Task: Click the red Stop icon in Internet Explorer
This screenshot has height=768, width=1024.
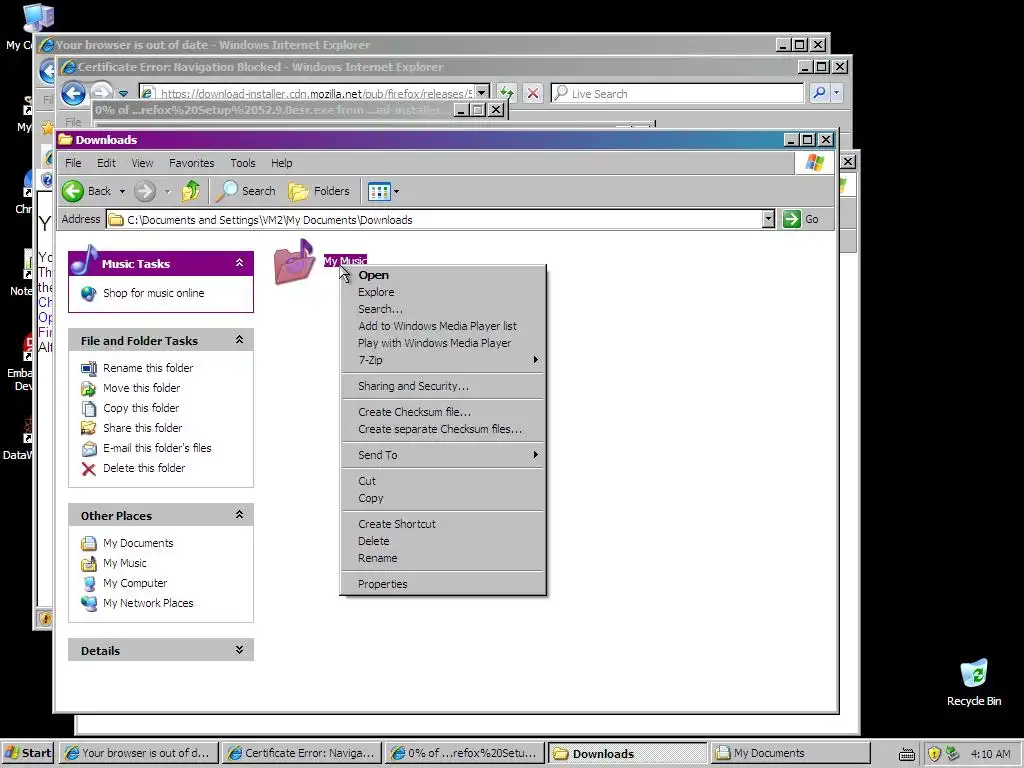Action: [533, 93]
